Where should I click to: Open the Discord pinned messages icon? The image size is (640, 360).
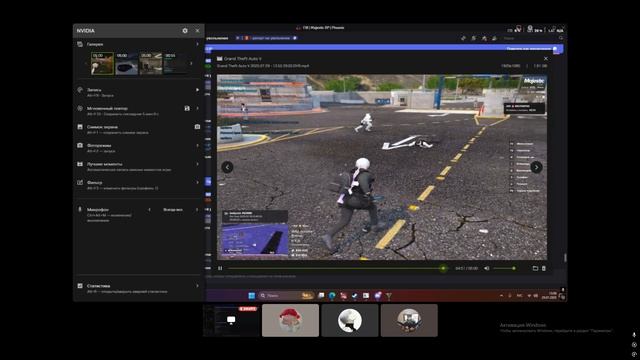pos(484,38)
